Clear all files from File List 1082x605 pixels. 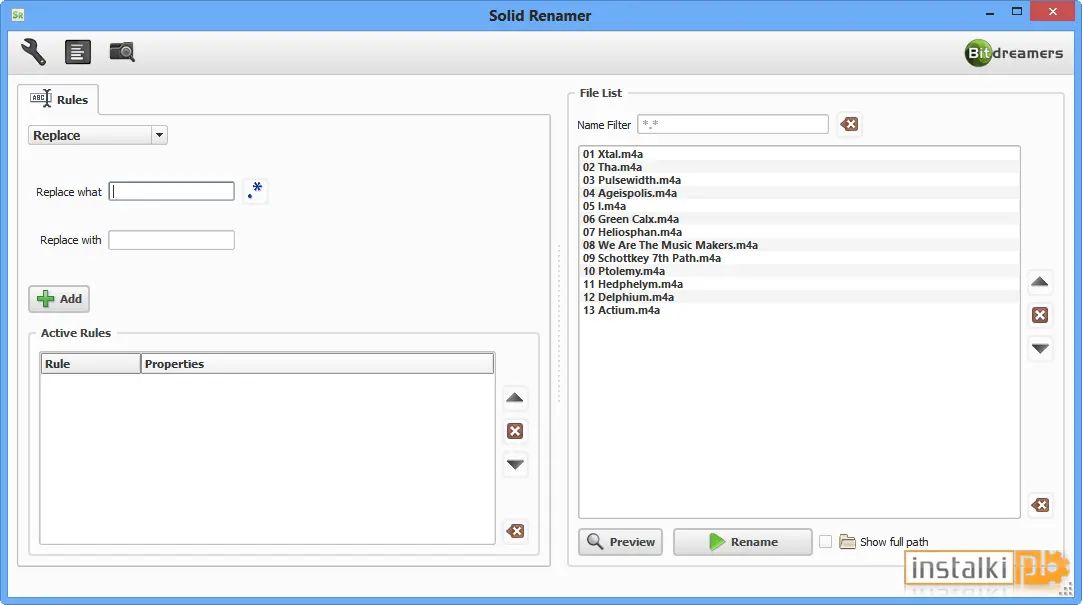point(1040,505)
